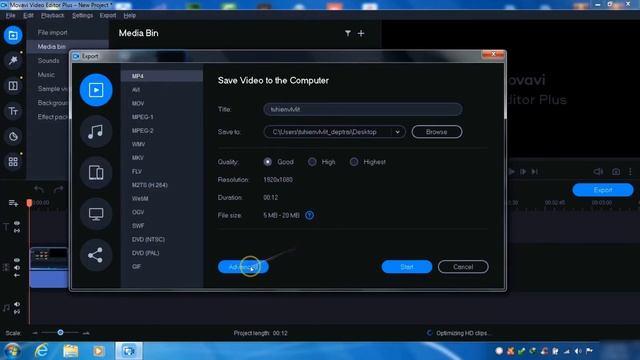Image resolution: width=640 pixels, height=360 pixels.
Task: Click the Add track icon on timeline
Action: (x=13, y=203)
